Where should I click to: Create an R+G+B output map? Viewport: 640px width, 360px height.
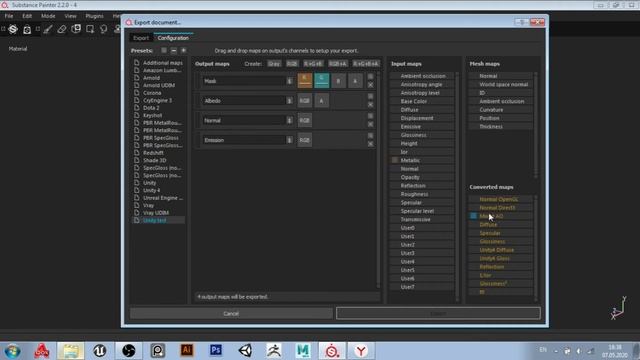point(313,64)
